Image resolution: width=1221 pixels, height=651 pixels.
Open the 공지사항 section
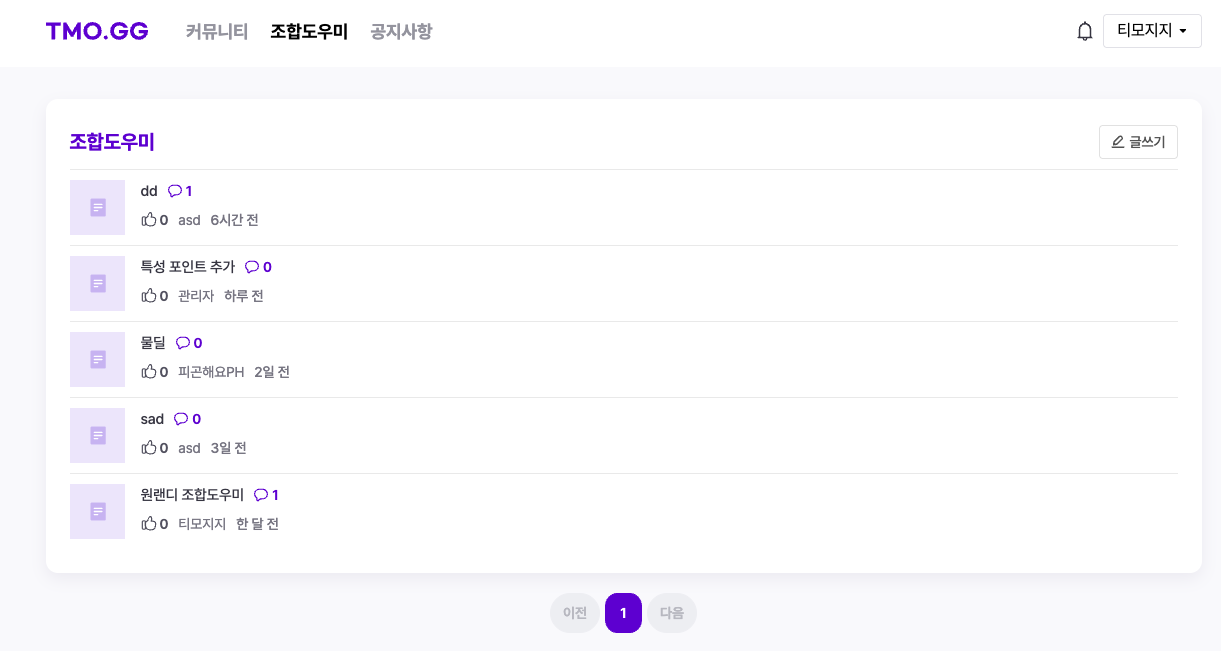400,31
